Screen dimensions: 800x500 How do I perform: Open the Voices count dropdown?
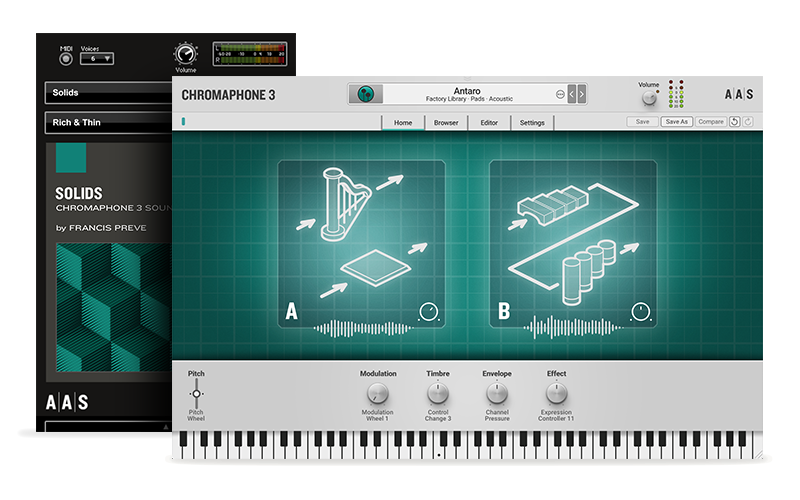(x=97, y=59)
